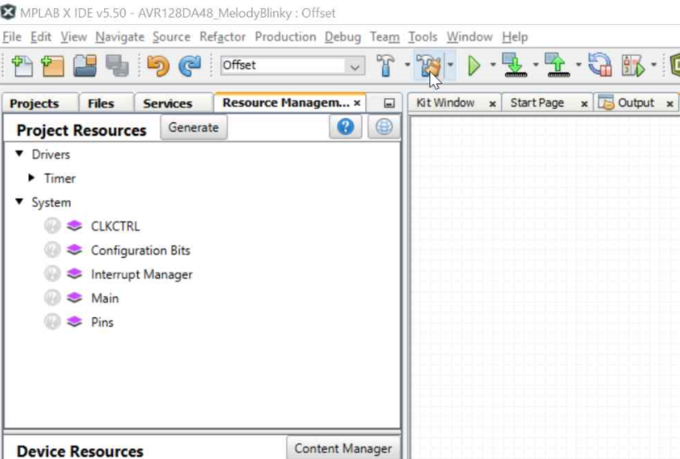680x459 pixels.
Task: Click the Run Project green play icon
Action: [x=474, y=66]
